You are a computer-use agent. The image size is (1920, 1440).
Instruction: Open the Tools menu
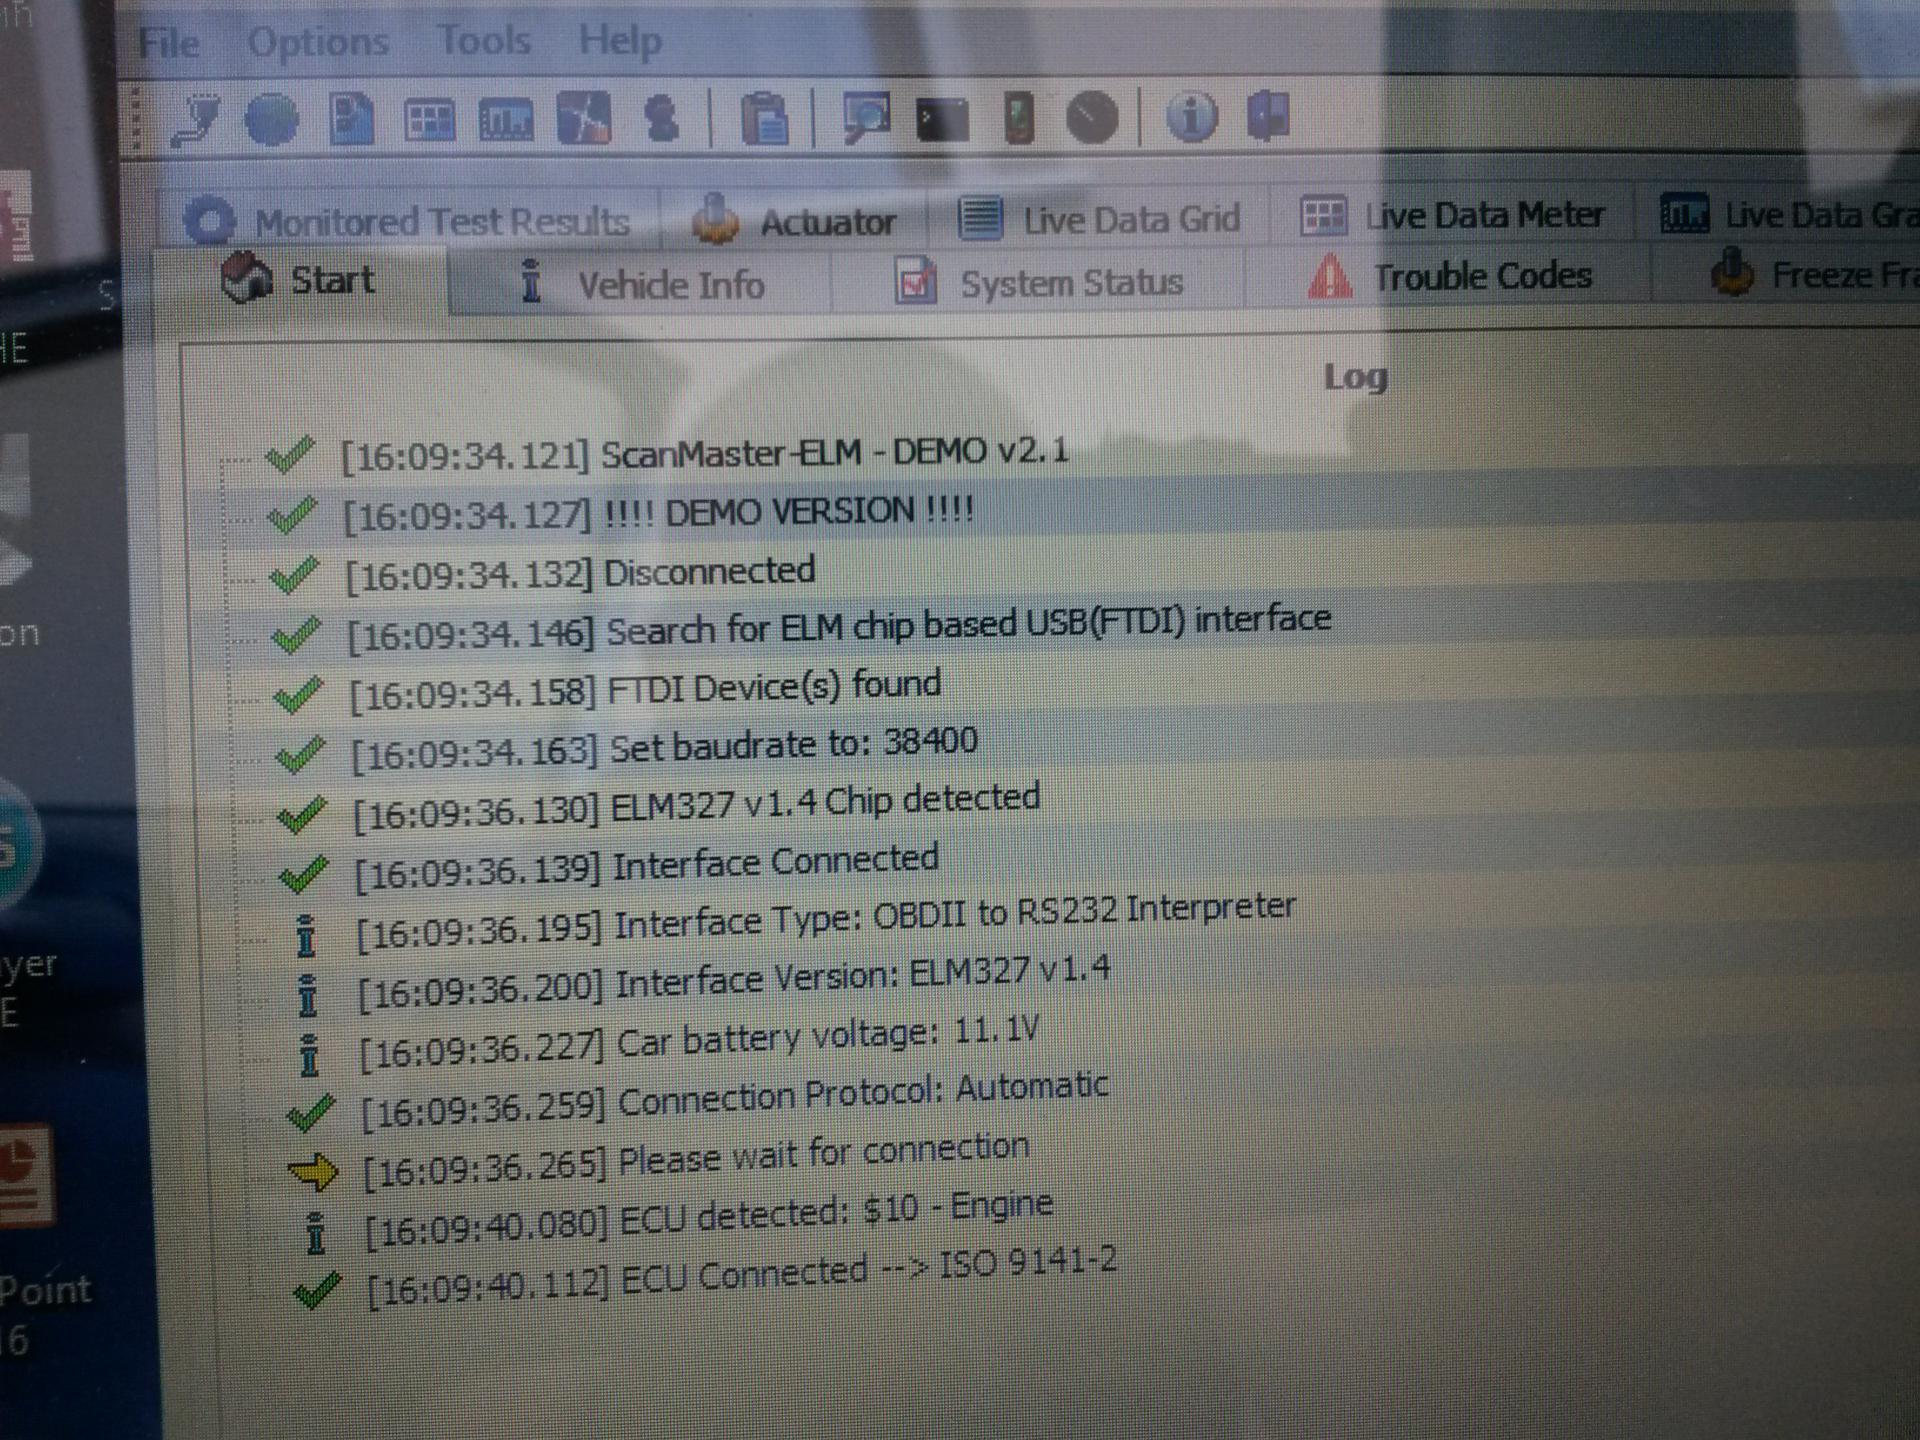(x=484, y=41)
